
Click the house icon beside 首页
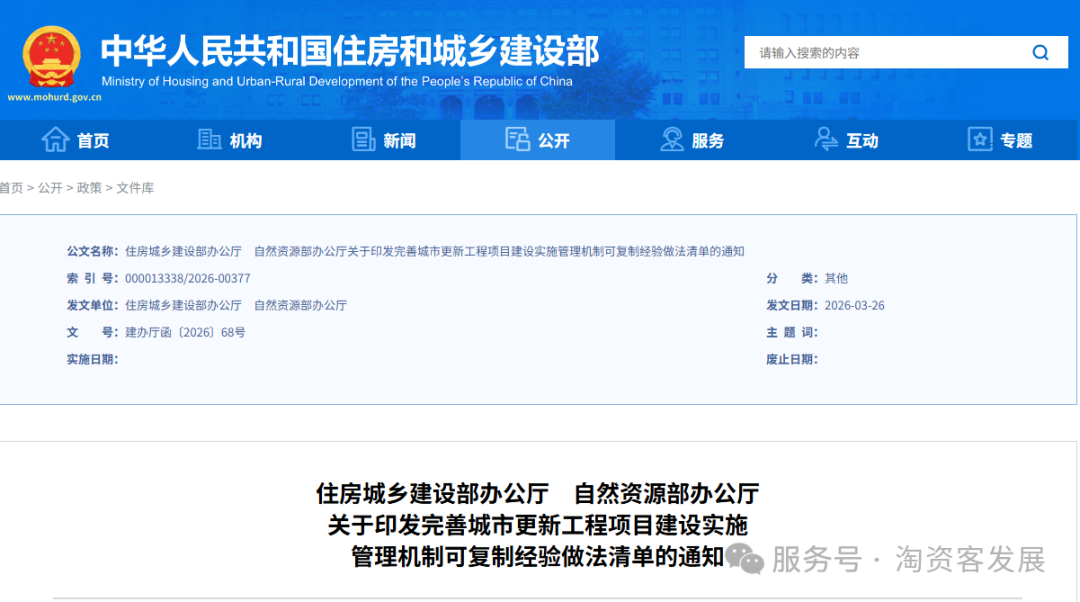tap(55, 140)
